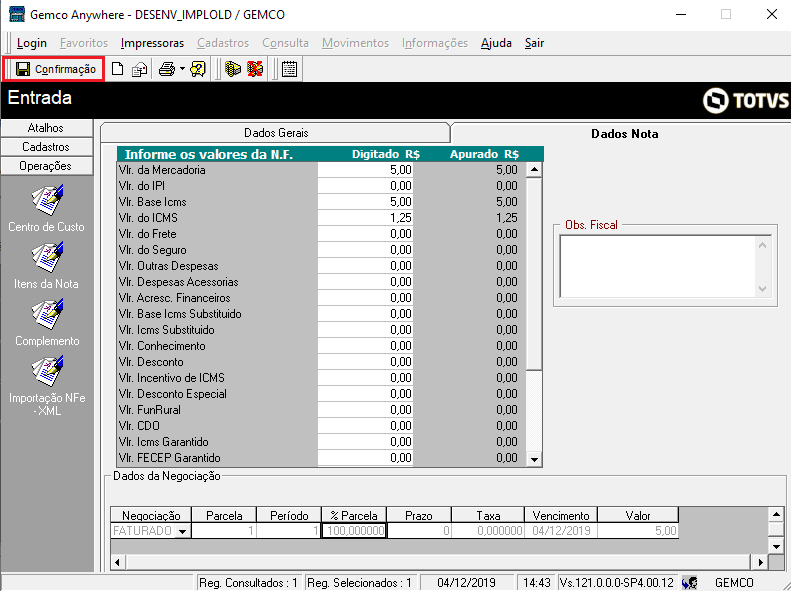The width and height of the screenshot is (791, 591).
Task: Click negotiation grid scroll down arrow
Action: pyautogui.click(x=776, y=546)
